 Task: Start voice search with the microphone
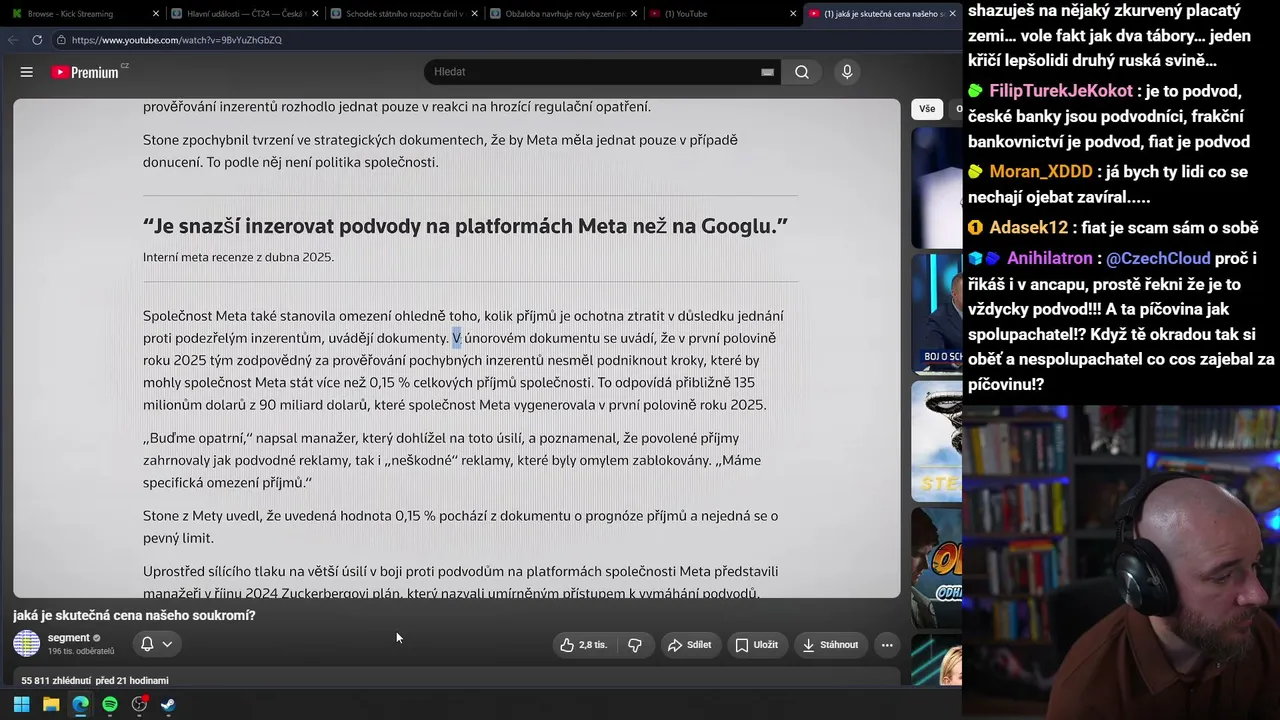point(847,72)
